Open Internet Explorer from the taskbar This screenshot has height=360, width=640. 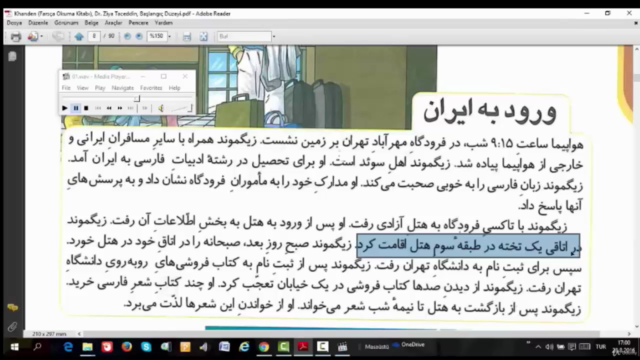244,347
